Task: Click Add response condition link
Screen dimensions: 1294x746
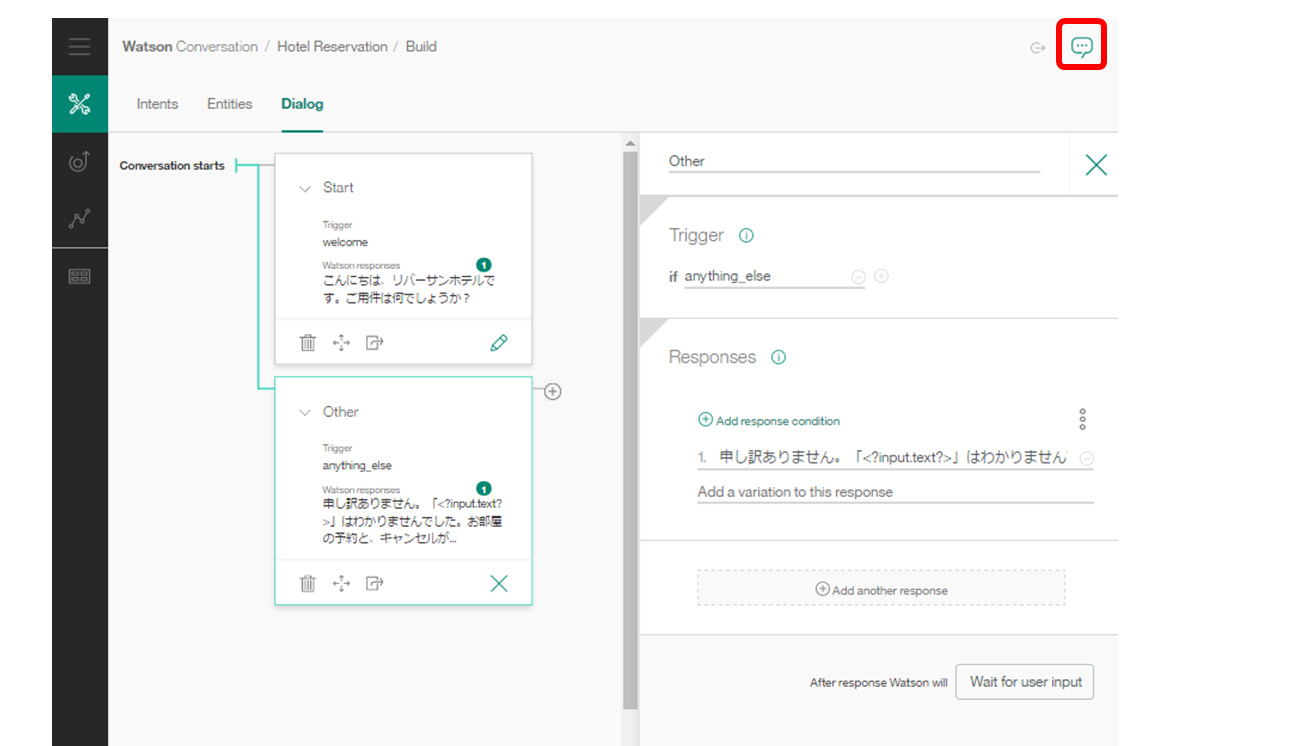Action: (769, 421)
